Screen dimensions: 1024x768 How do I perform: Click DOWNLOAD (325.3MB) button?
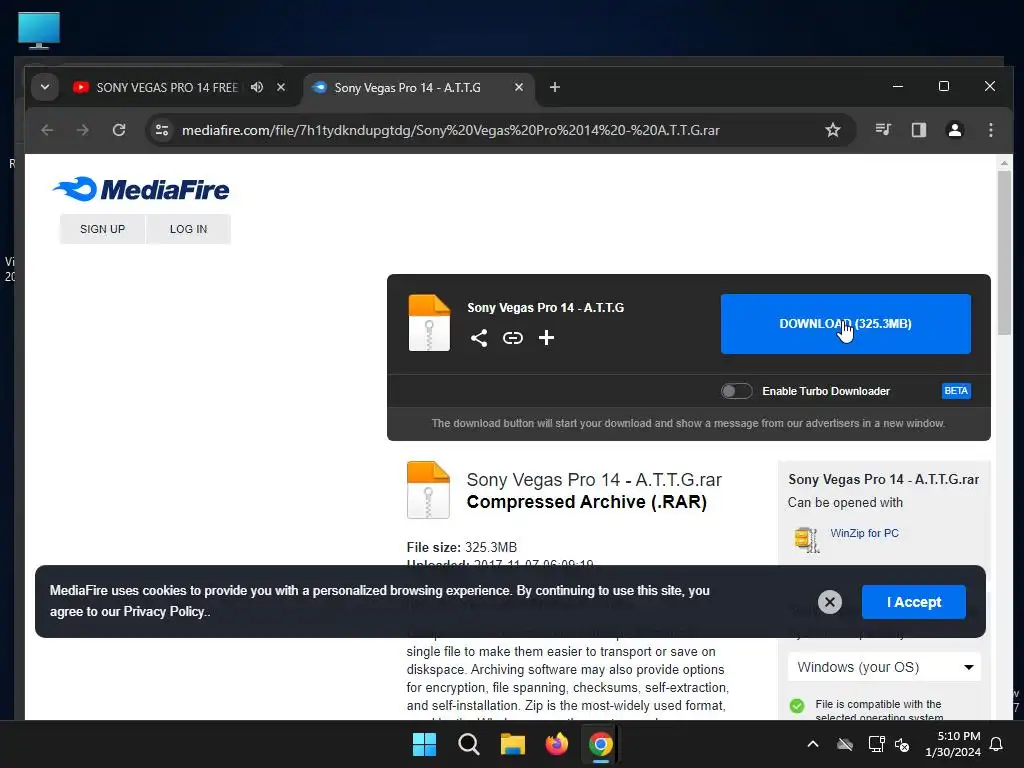coord(846,324)
